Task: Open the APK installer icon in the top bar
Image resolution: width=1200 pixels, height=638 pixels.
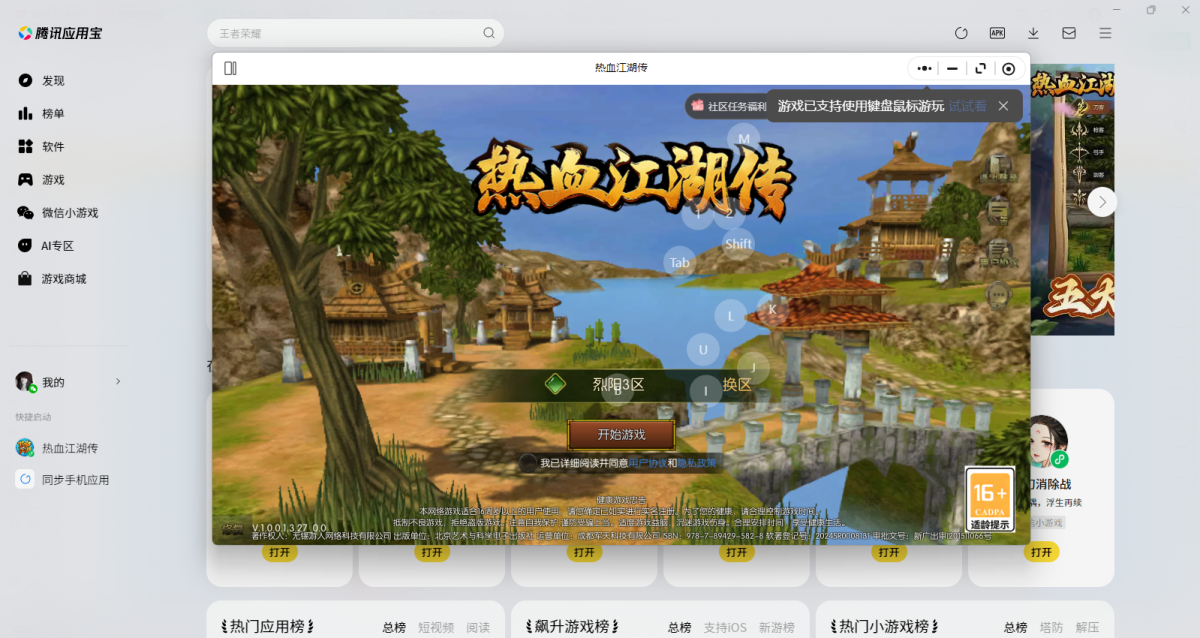Action: (x=996, y=32)
